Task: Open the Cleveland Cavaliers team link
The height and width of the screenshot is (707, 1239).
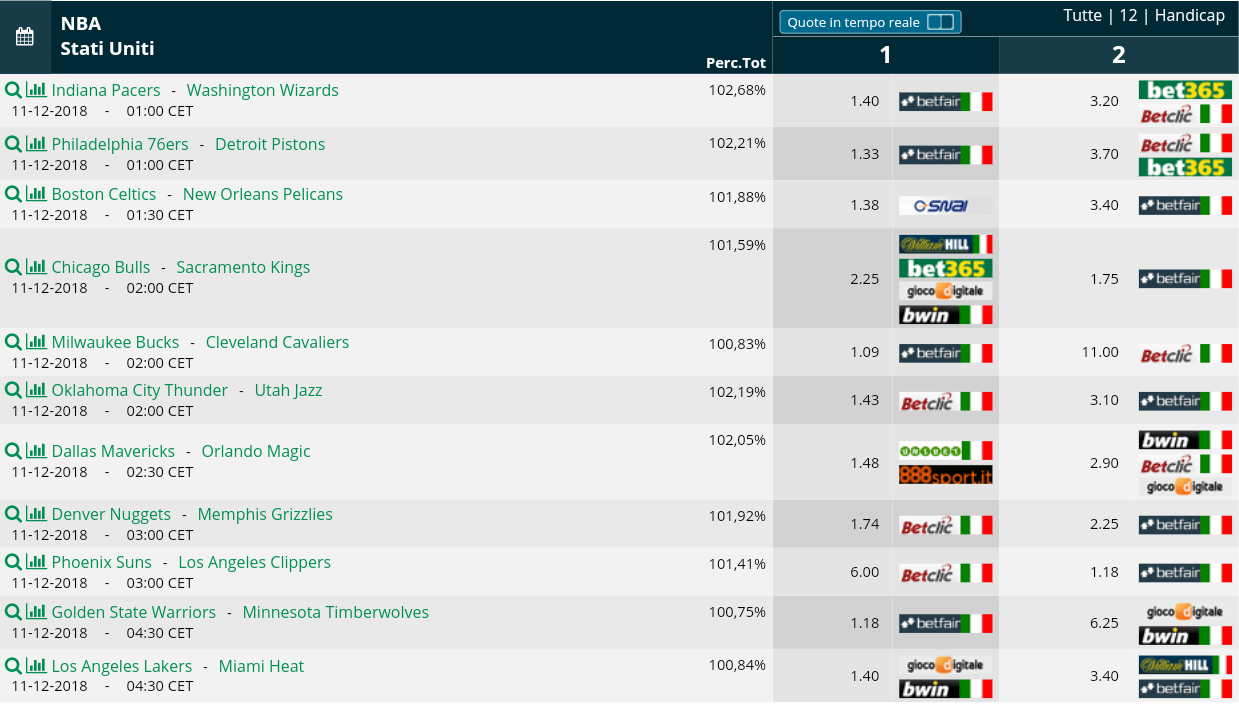Action: [x=277, y=342]
